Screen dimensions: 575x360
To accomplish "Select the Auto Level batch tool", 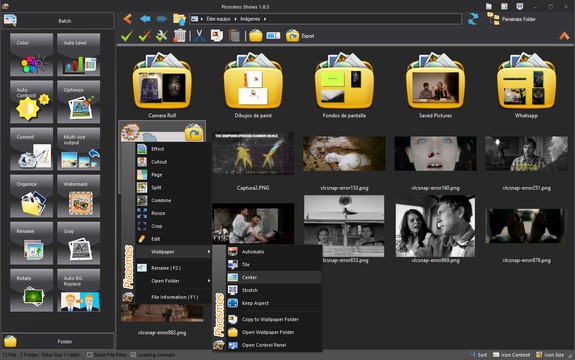I will (78, 55).
